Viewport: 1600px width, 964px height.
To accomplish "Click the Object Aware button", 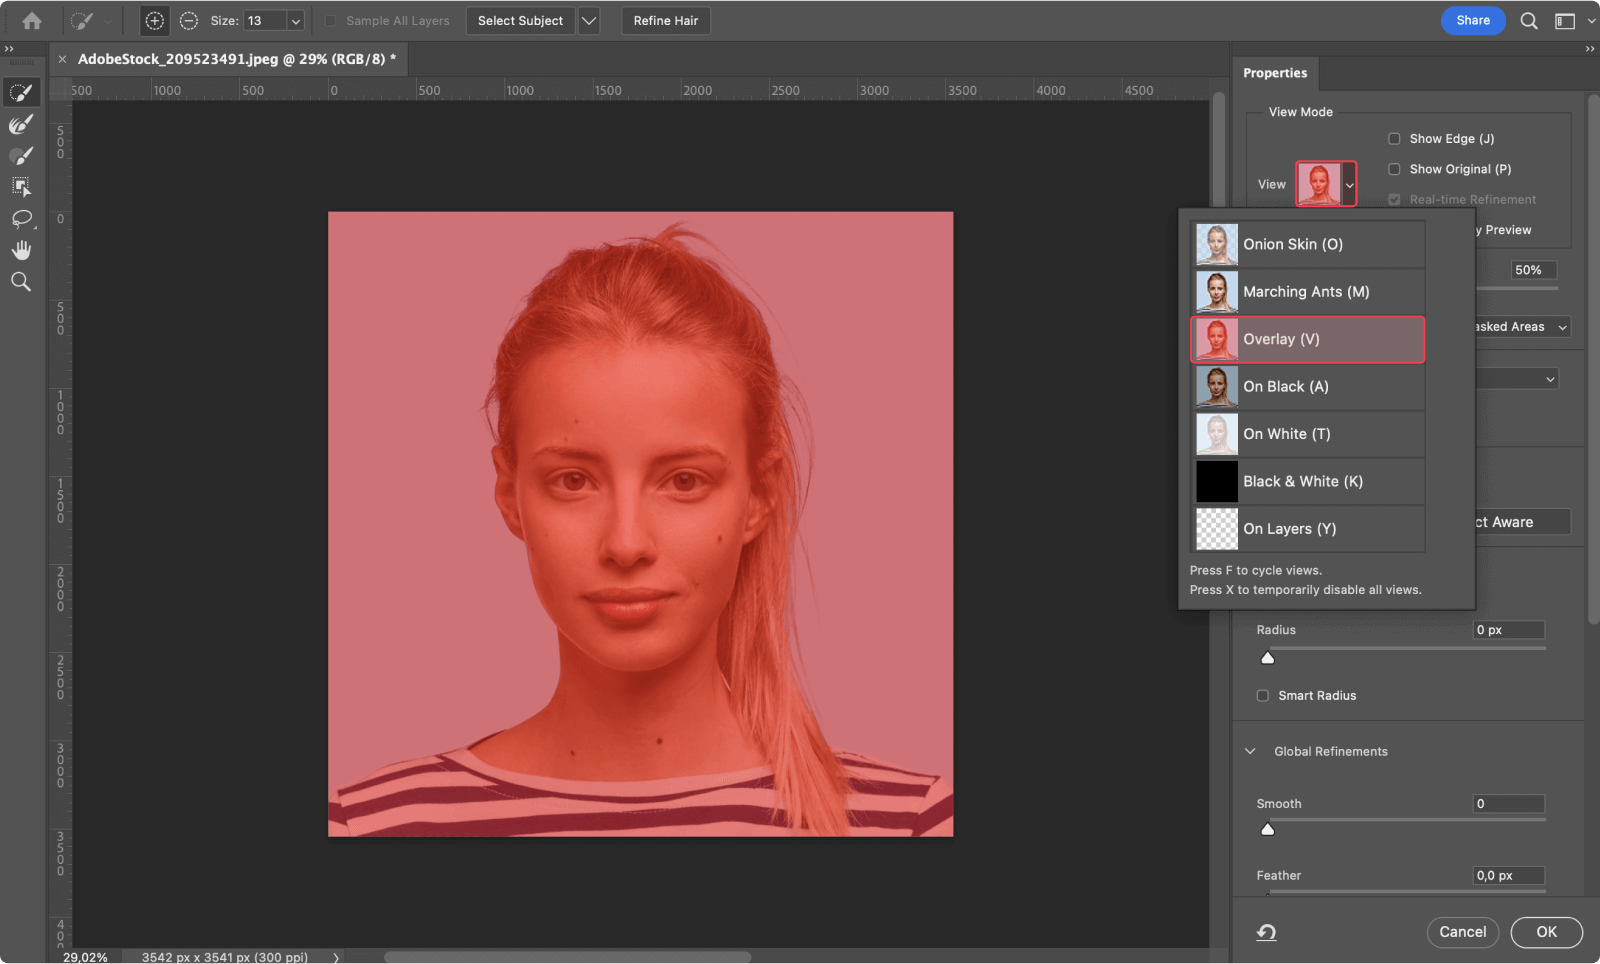I will click(x=1522, y=522).
